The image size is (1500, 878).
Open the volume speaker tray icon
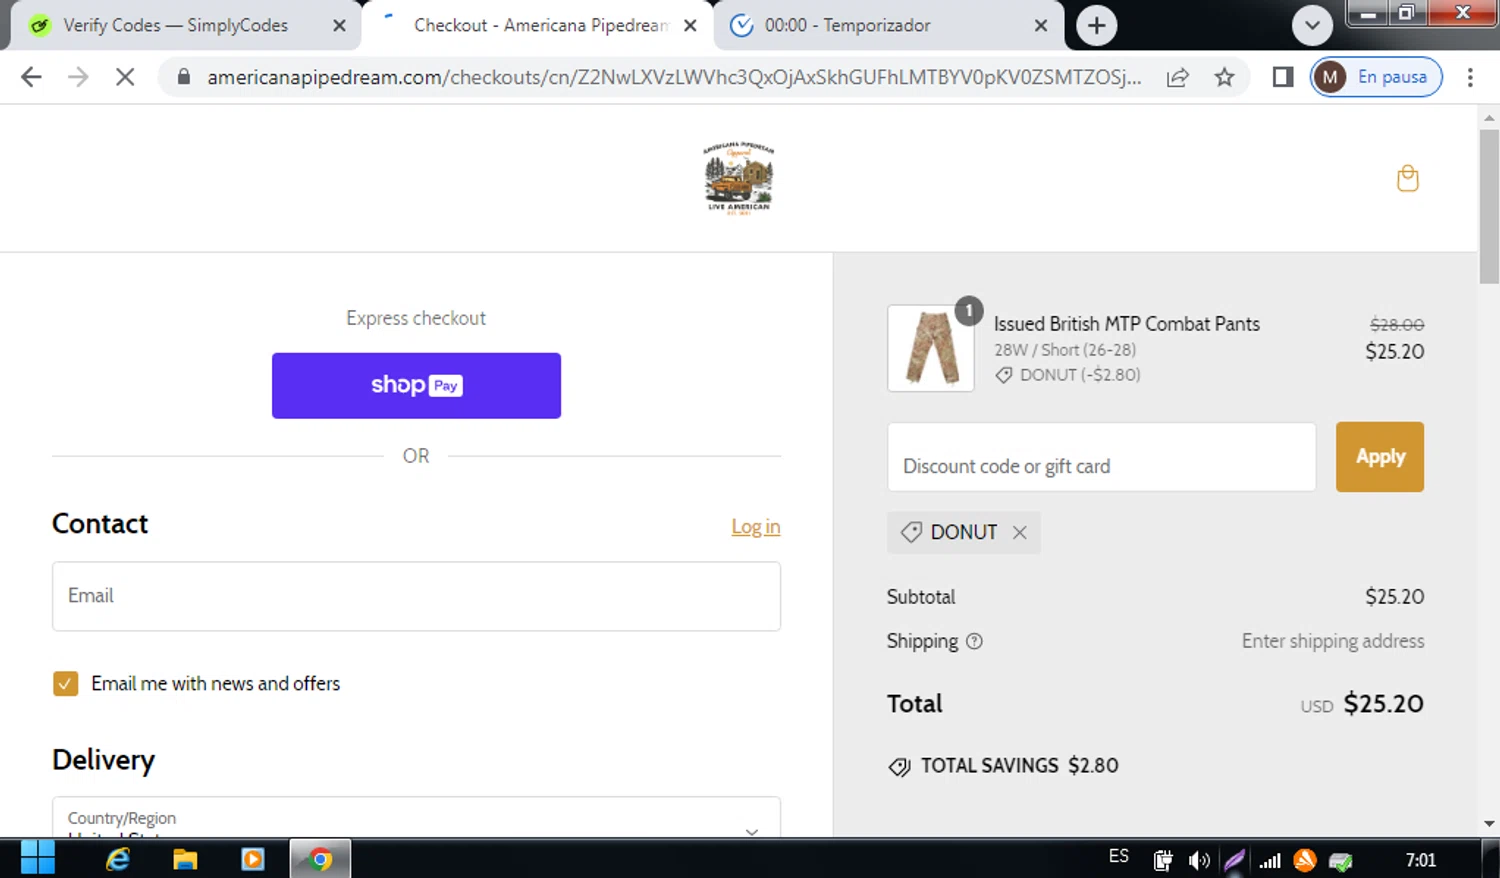click(1199, 860)
